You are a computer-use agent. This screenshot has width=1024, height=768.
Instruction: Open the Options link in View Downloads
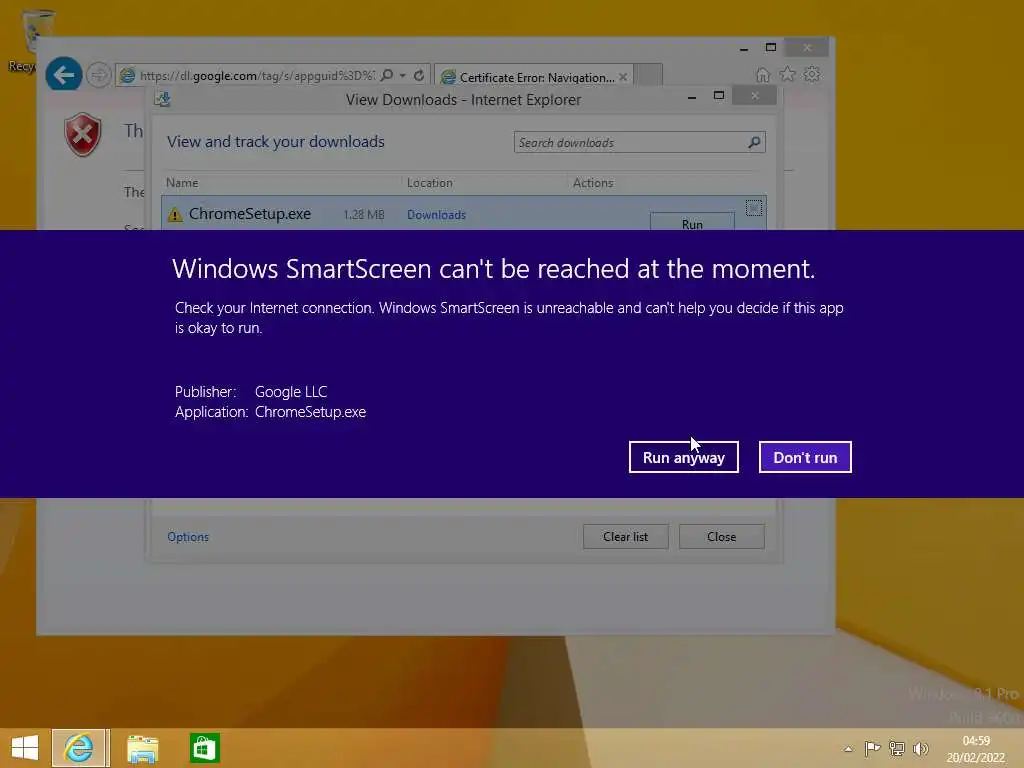tap(188, 537)
